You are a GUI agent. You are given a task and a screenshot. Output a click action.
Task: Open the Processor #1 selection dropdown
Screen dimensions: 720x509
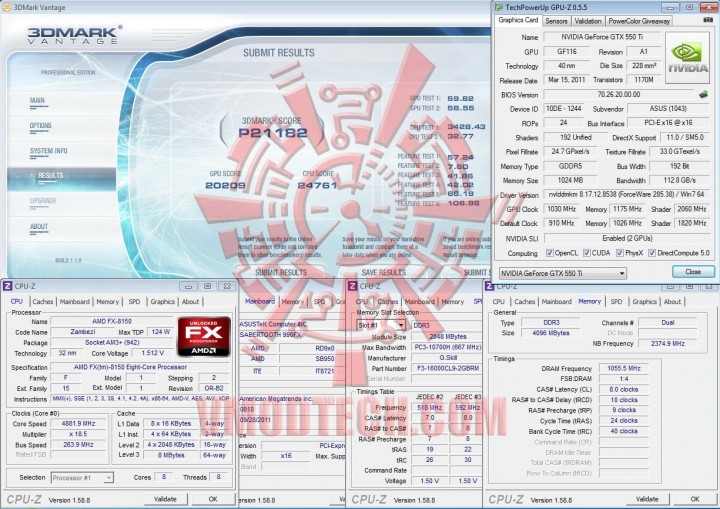82,478
